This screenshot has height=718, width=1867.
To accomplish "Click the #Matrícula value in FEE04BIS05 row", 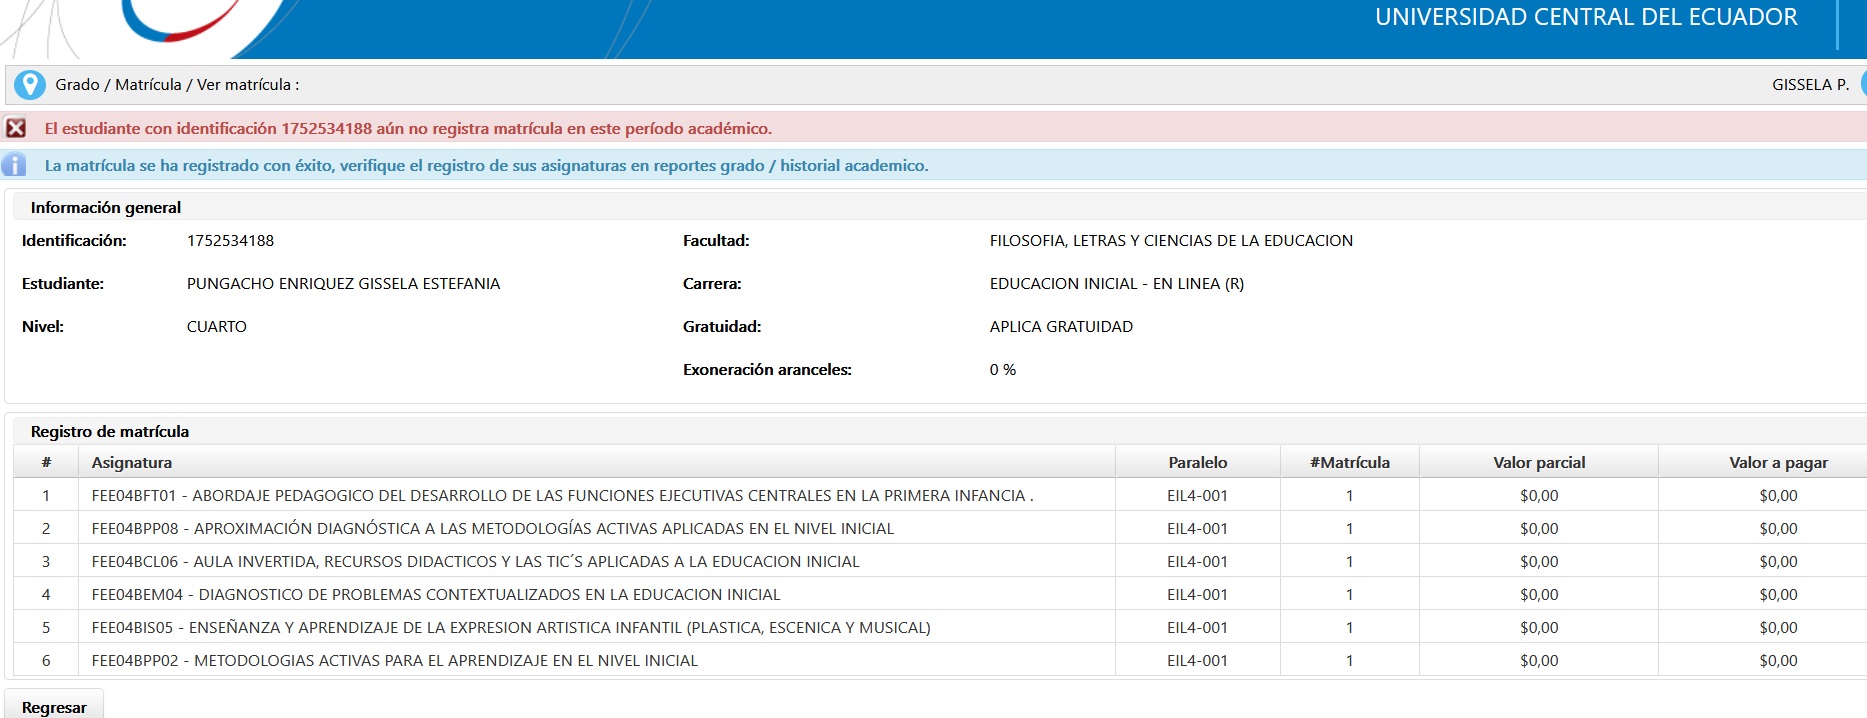I will click(x=1349, y=627).
